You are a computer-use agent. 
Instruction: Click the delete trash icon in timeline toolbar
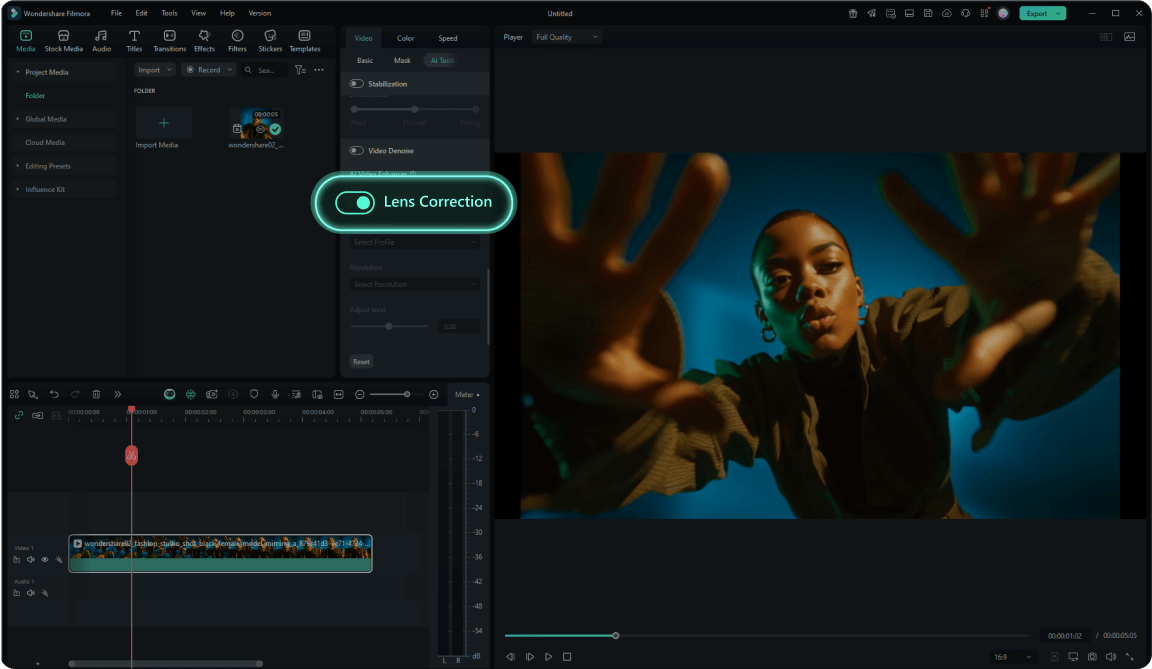click(96, 394)
